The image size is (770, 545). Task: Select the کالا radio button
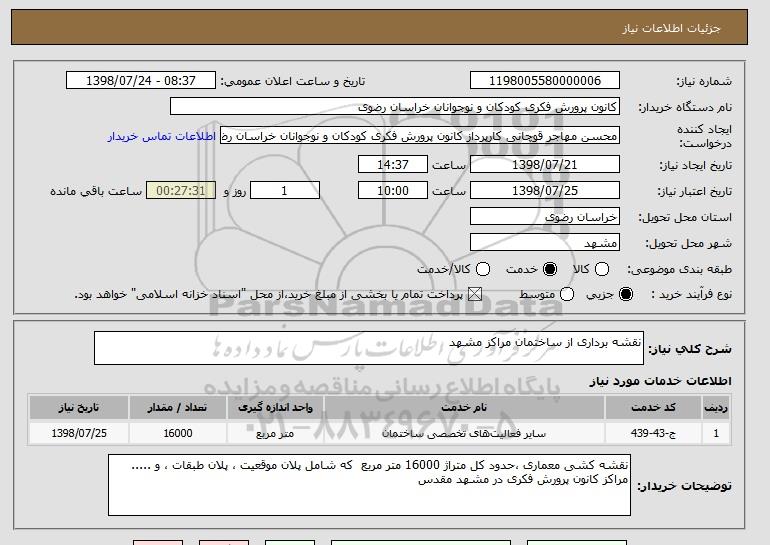click(602, 269)
